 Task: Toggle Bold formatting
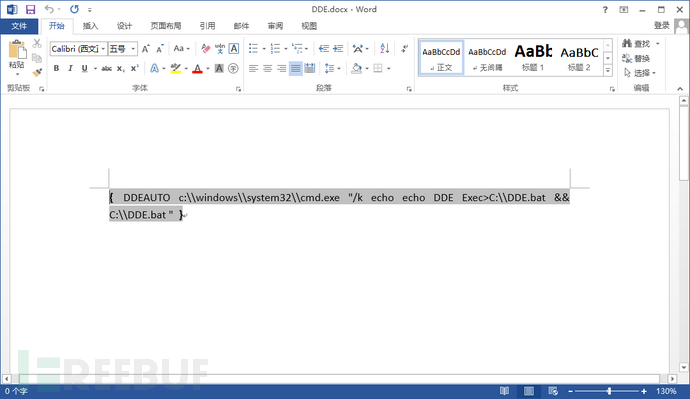(56, 68)
